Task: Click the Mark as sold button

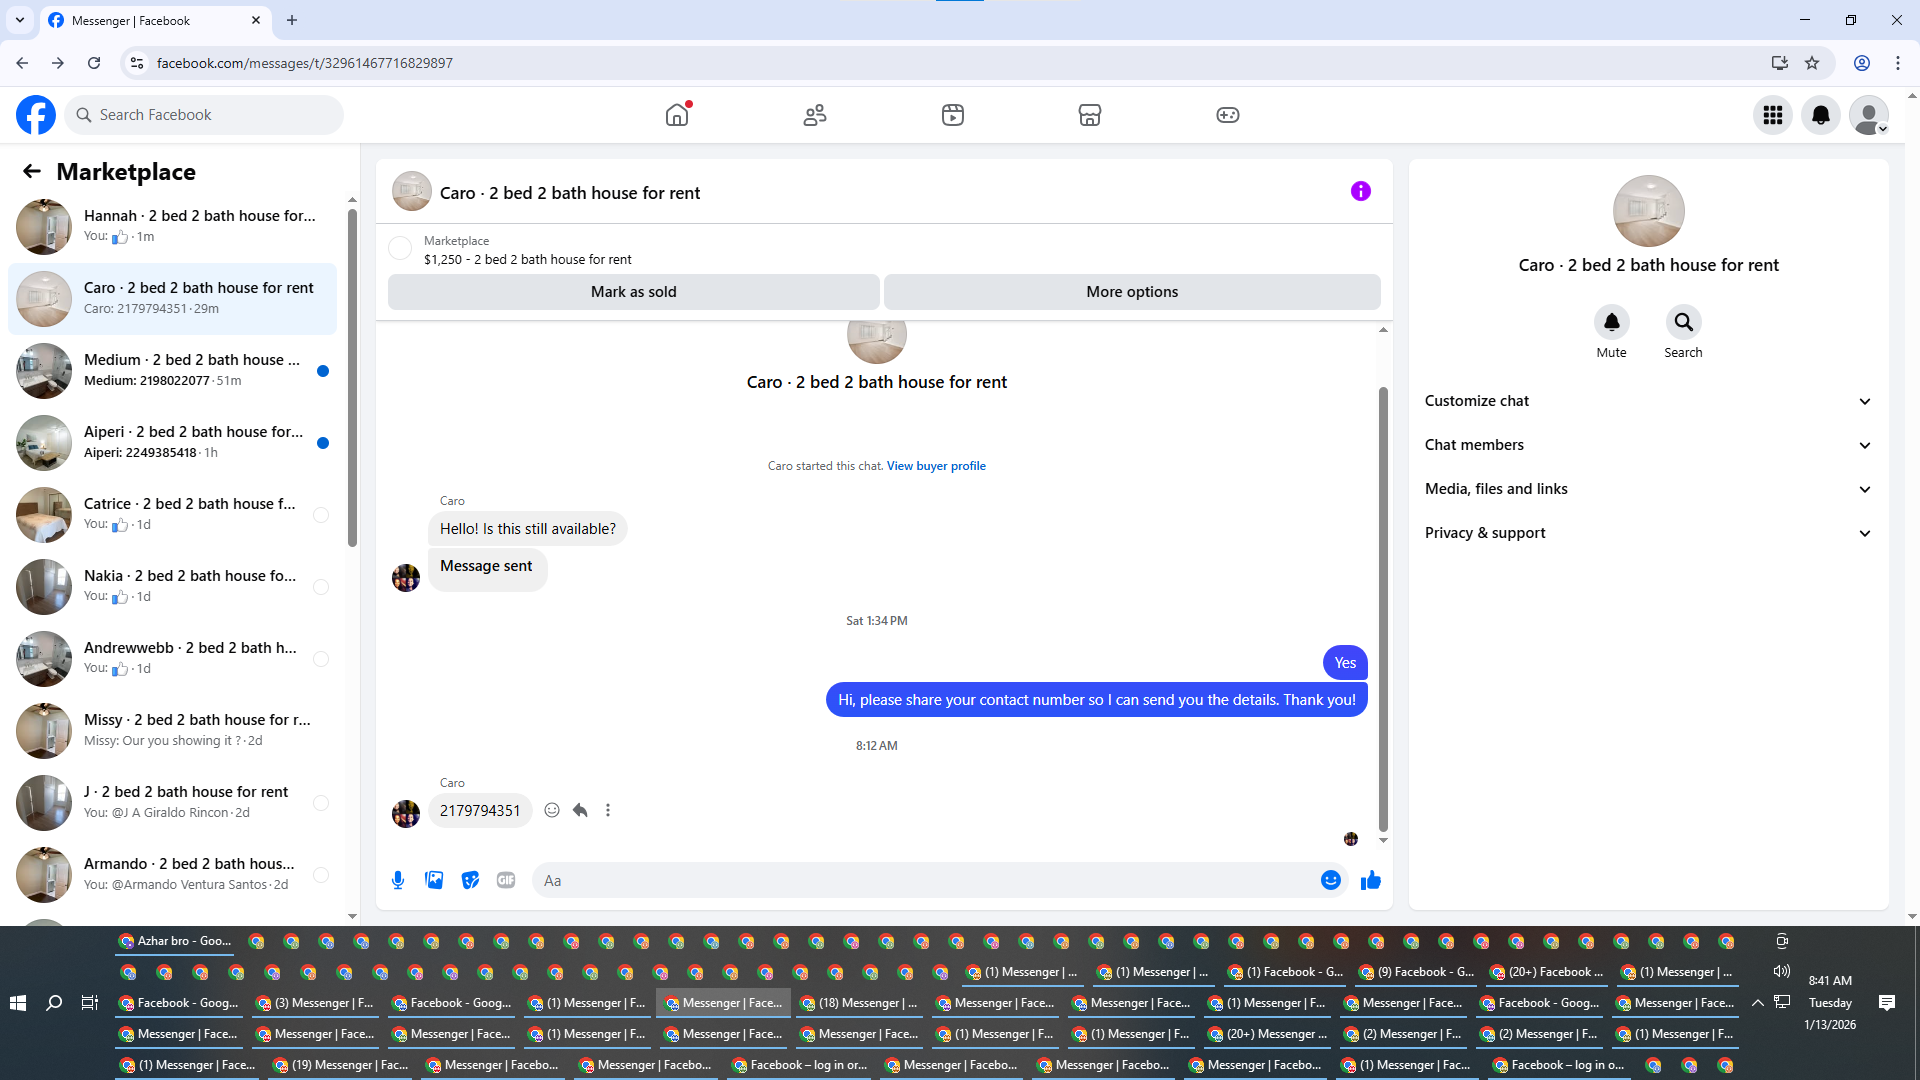Action: pyautogui.click(x=633, y=292)
